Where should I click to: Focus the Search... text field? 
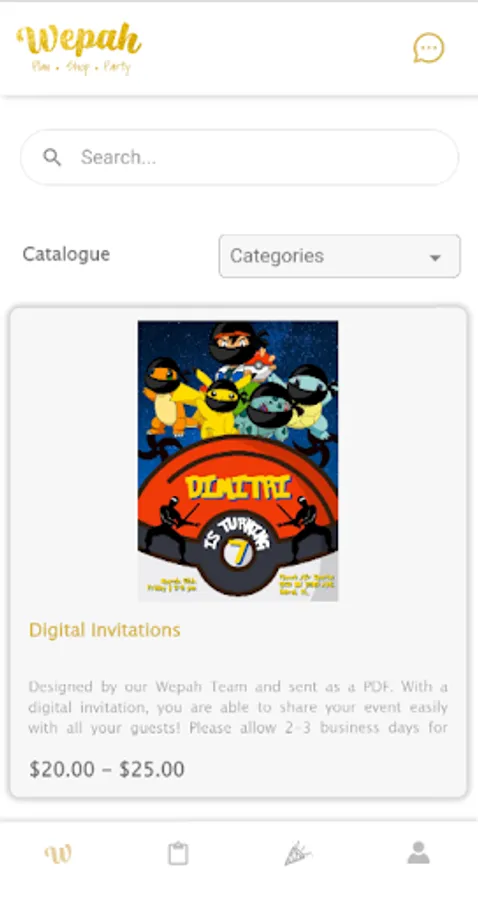click(239, 157)
